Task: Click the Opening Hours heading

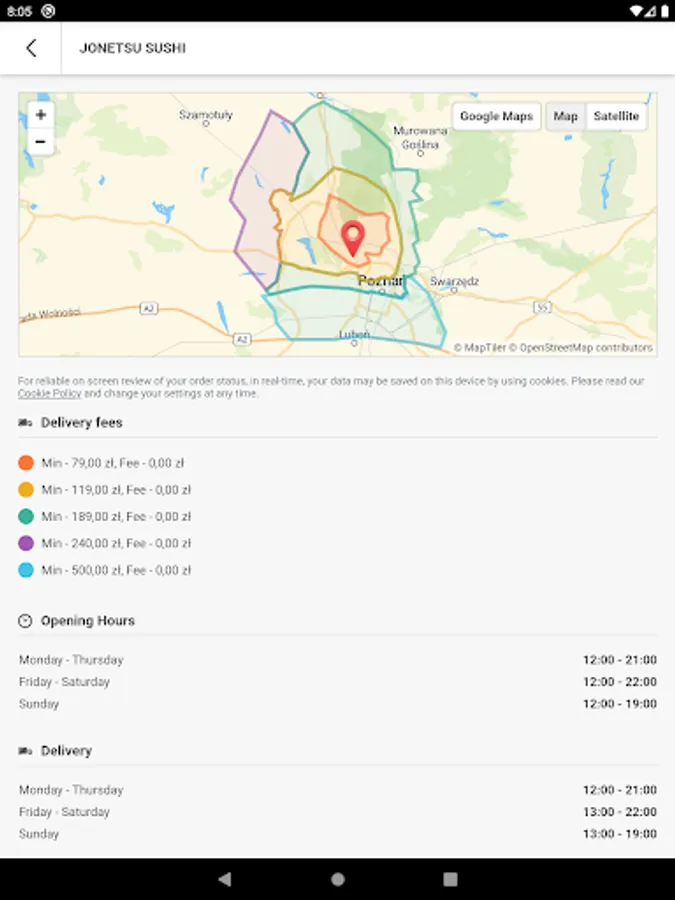Action: [88, 620]
